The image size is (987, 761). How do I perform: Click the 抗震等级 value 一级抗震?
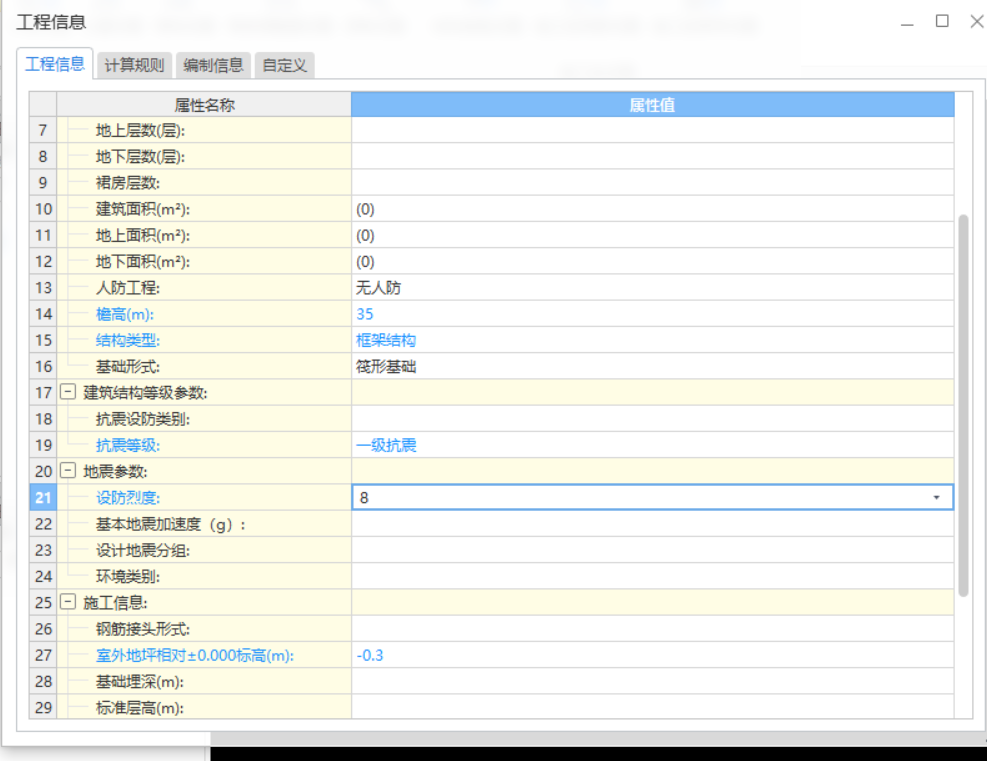tap(386, 446)
